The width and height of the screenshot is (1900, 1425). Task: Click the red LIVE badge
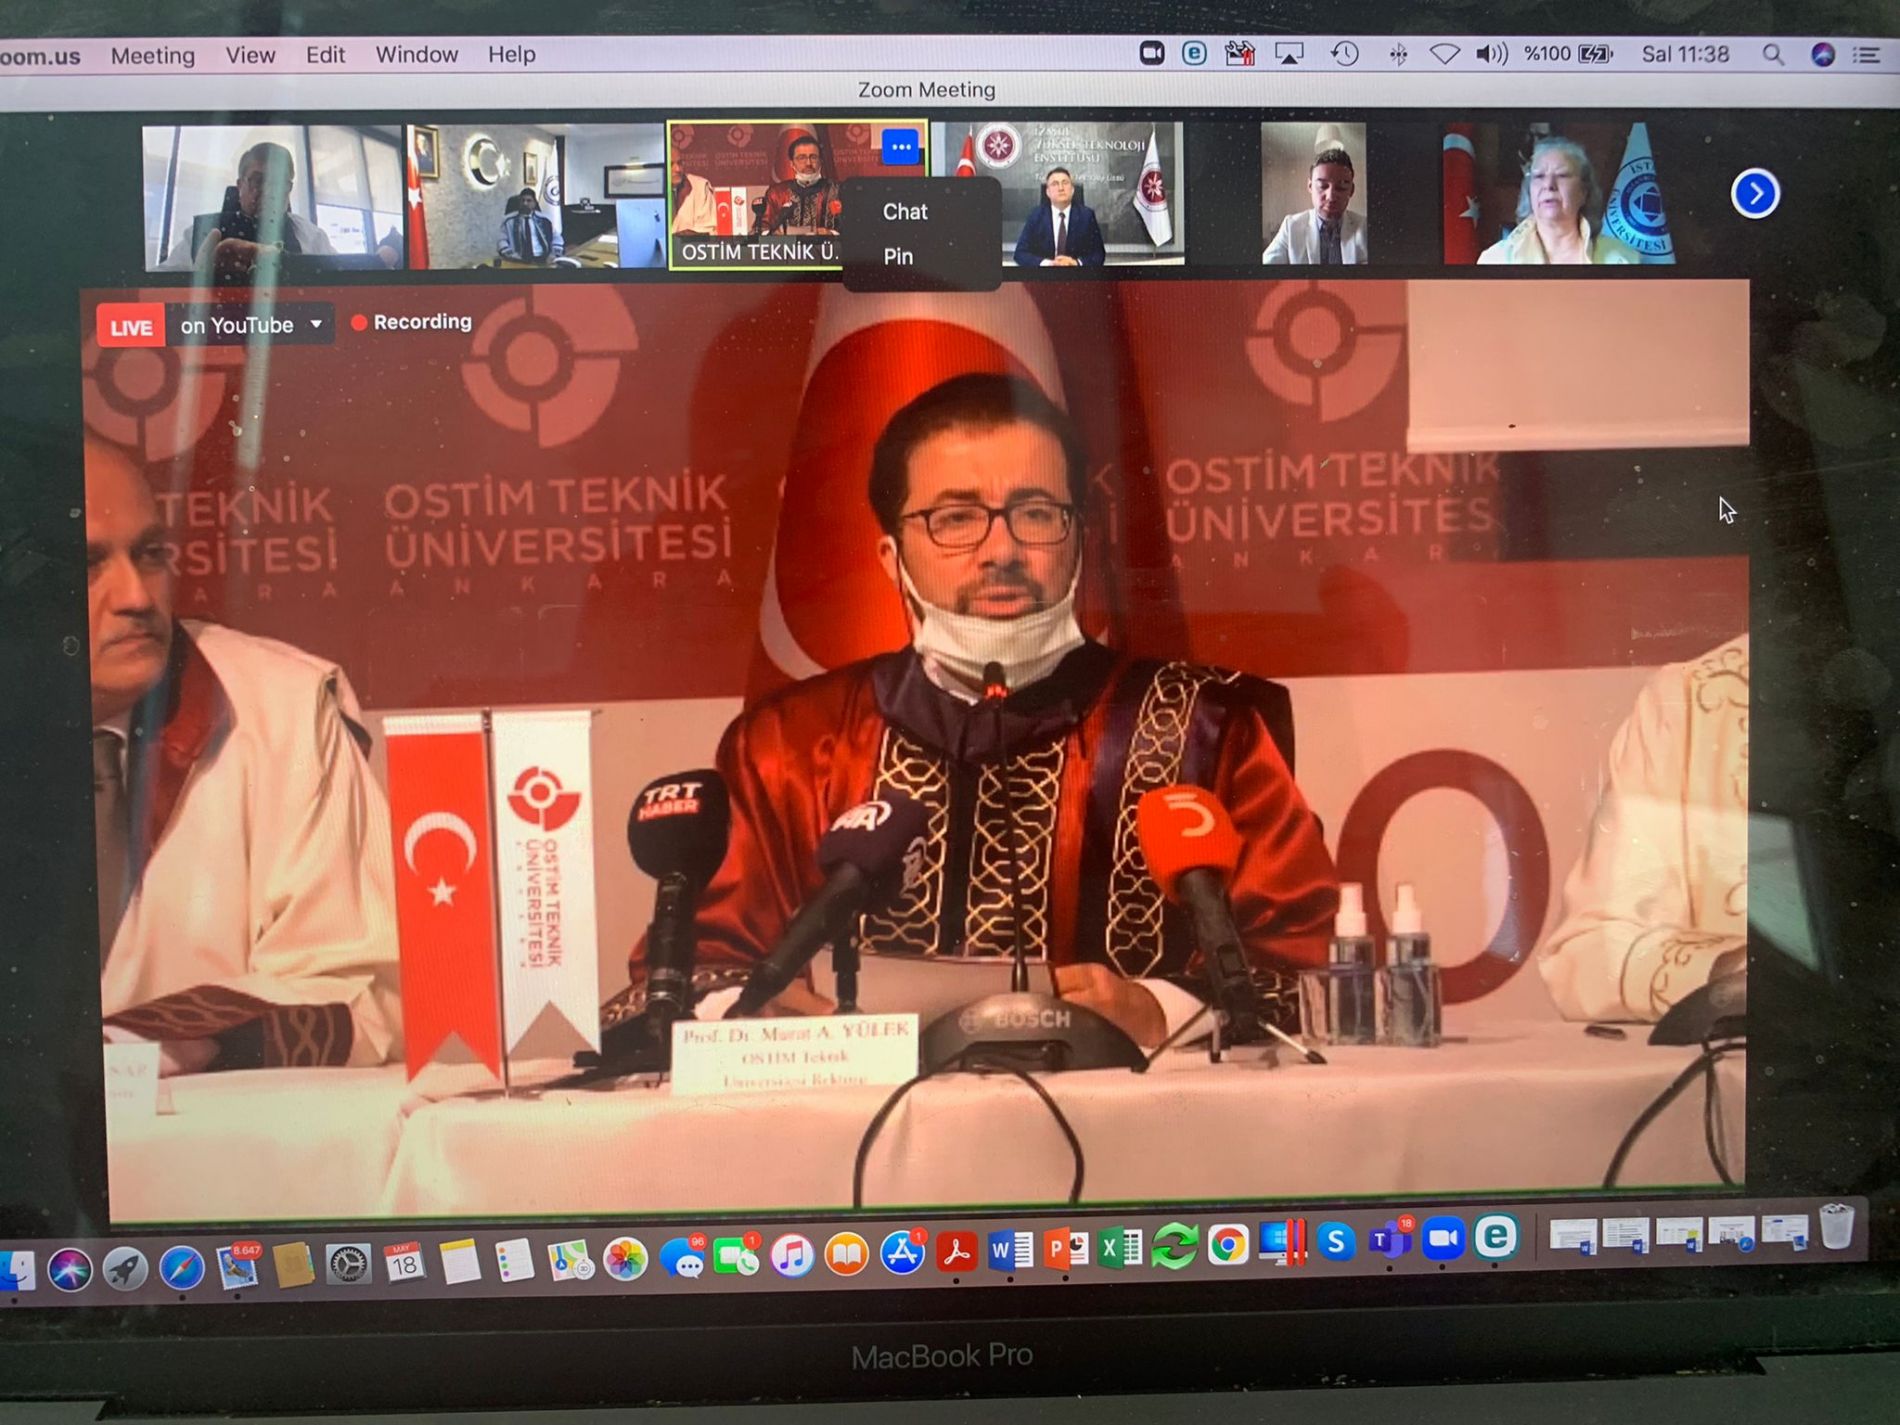(131, 327)
